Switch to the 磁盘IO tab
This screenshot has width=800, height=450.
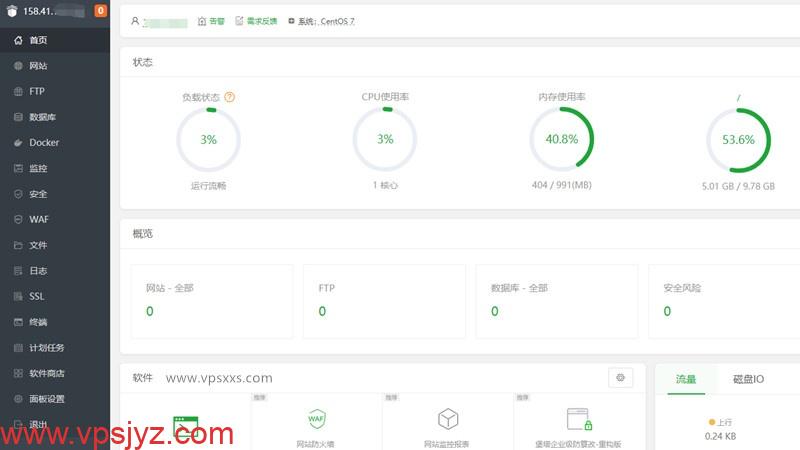coord(748,379)
